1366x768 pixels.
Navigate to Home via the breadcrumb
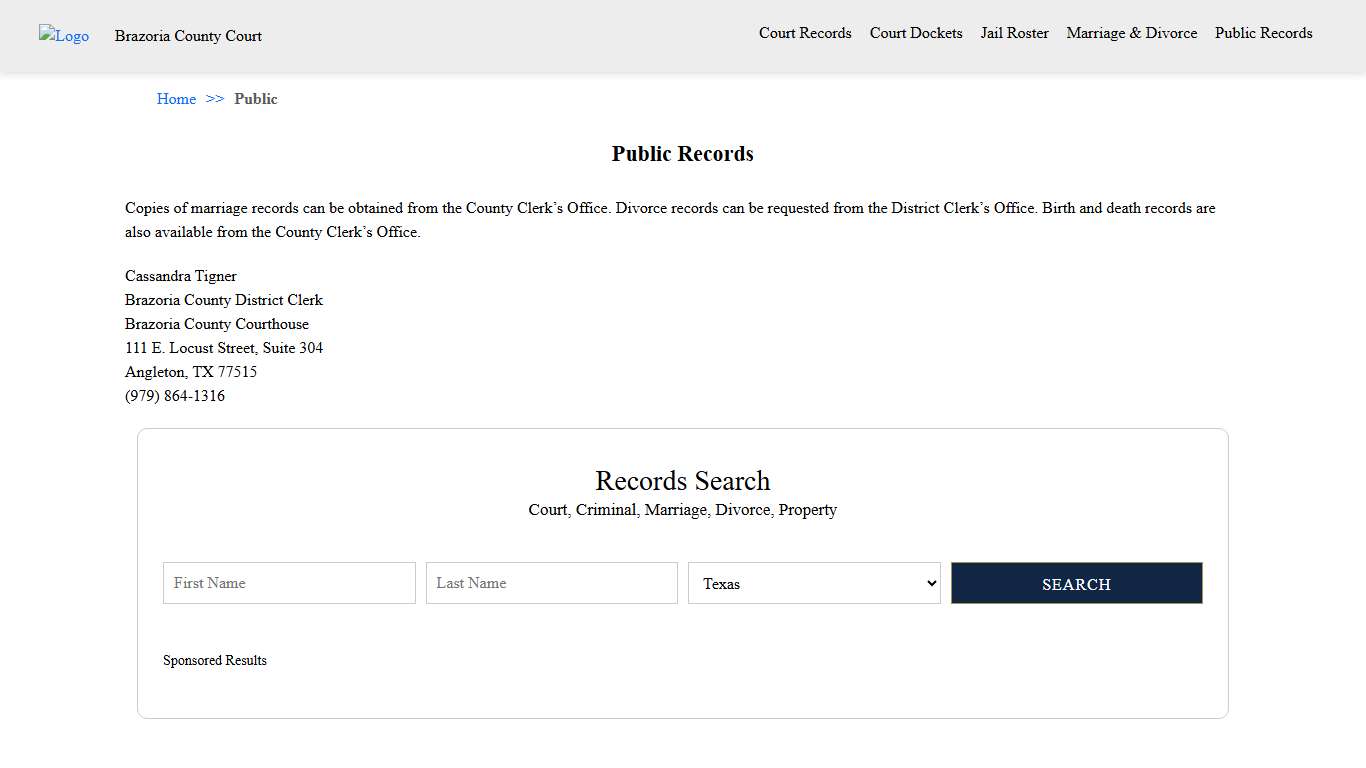tap(176, 99)
